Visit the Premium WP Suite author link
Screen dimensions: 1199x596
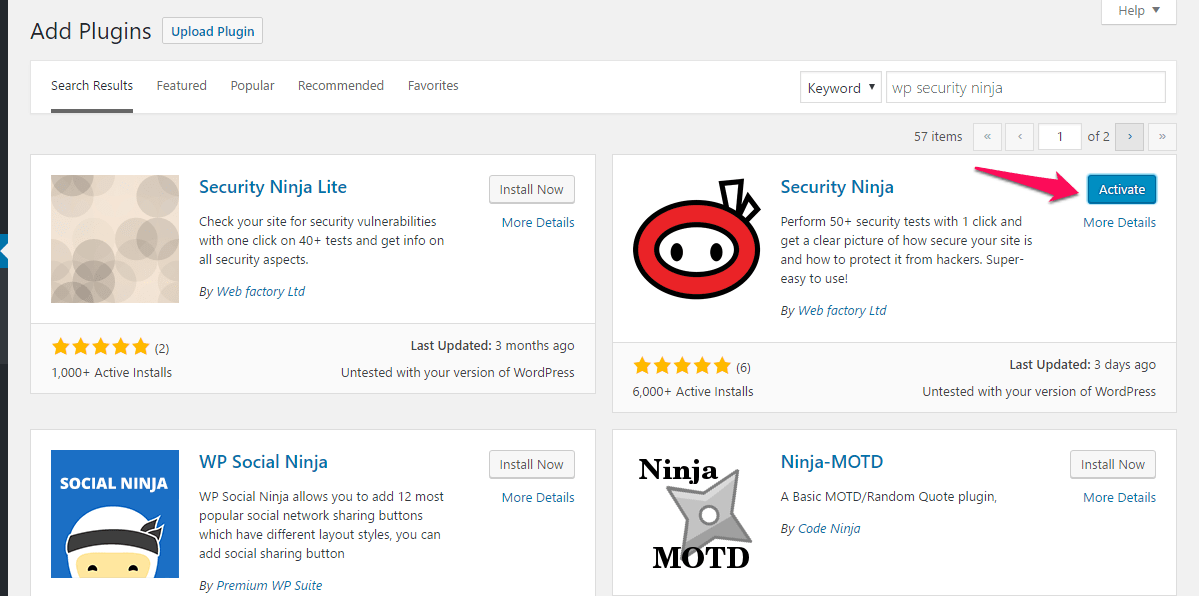coord(269,585)
